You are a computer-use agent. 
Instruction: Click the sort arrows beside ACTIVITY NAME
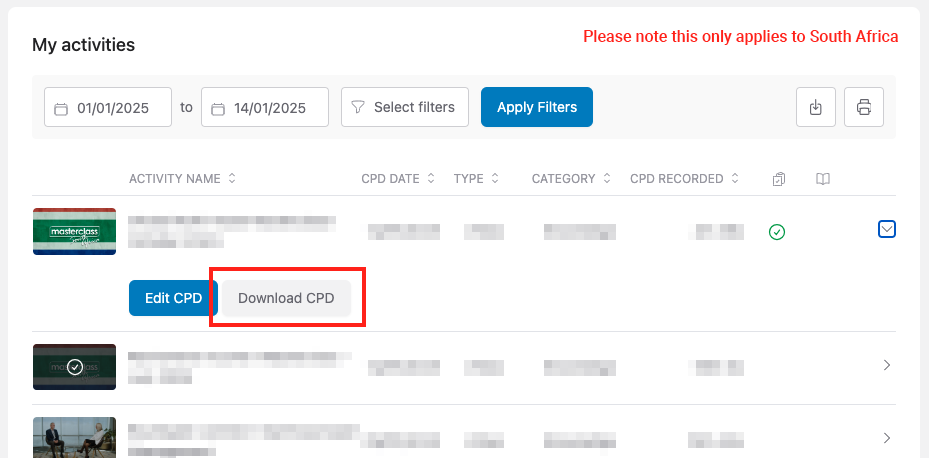[x=232, y=179]
